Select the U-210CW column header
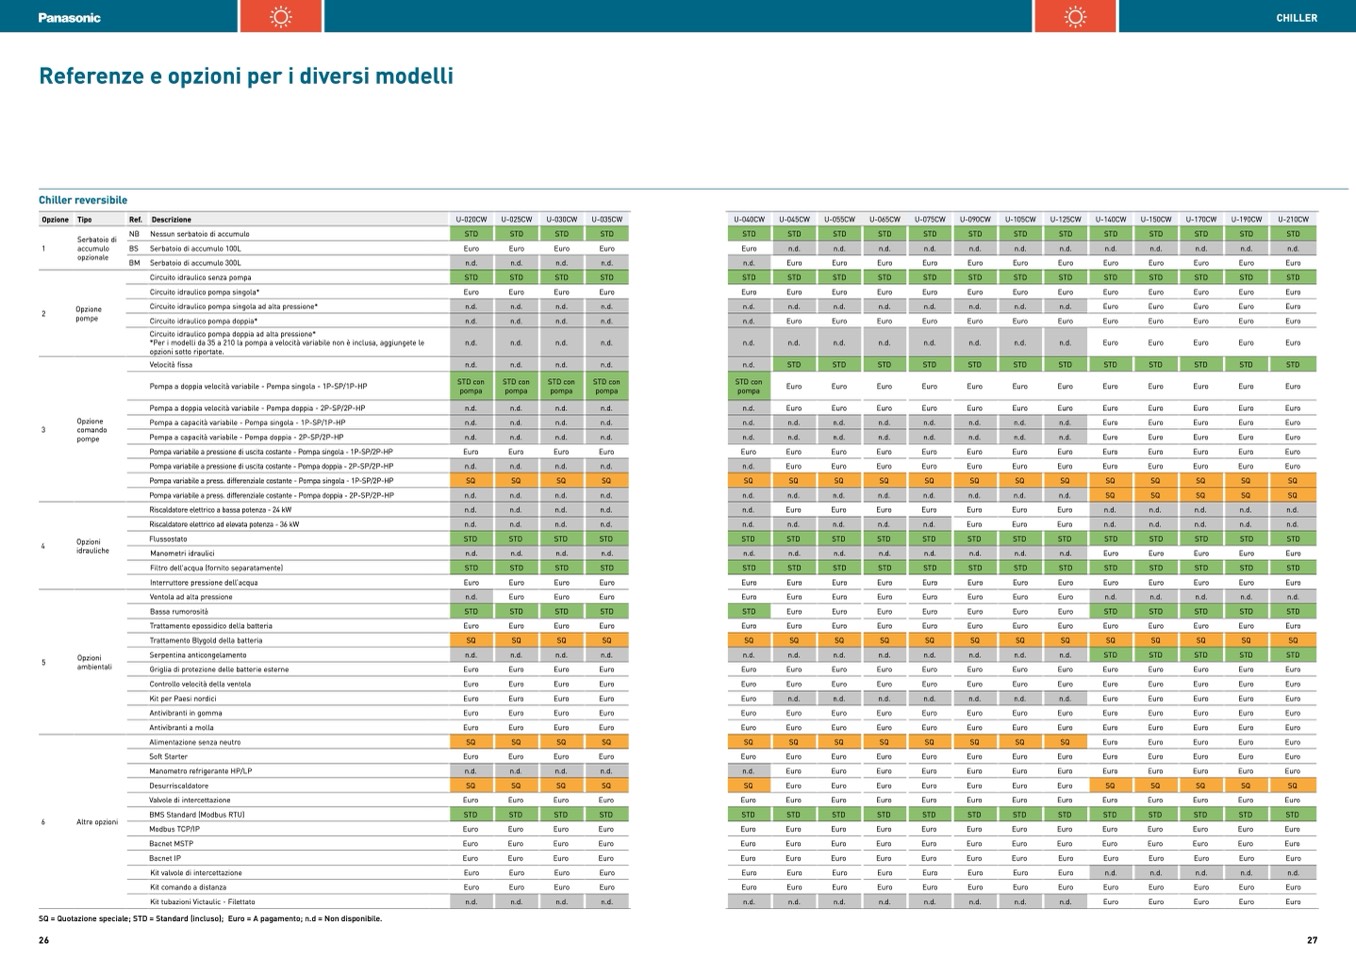This screenshot has width=1356, height=959. point(1292,219)
